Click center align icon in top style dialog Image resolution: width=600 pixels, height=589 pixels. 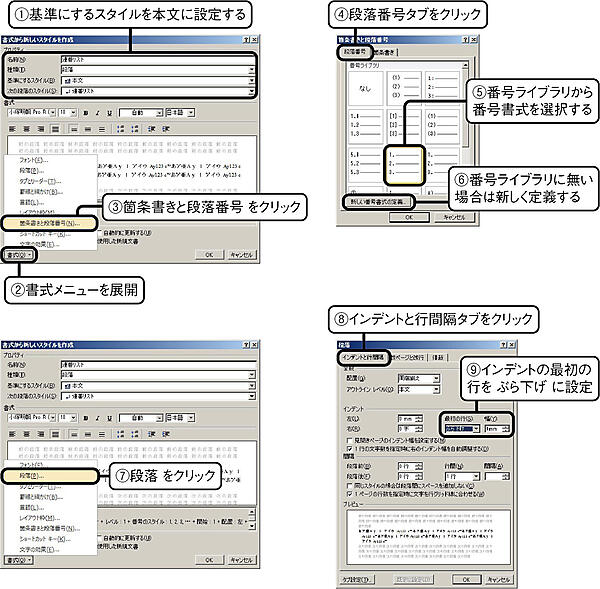(26, 129)
